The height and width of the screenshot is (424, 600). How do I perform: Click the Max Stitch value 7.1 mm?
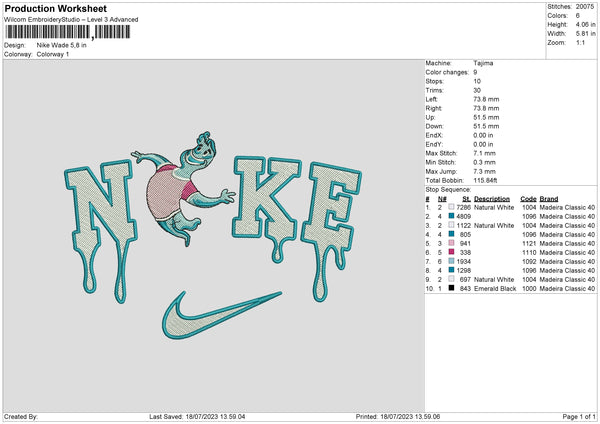pos(484,153)
